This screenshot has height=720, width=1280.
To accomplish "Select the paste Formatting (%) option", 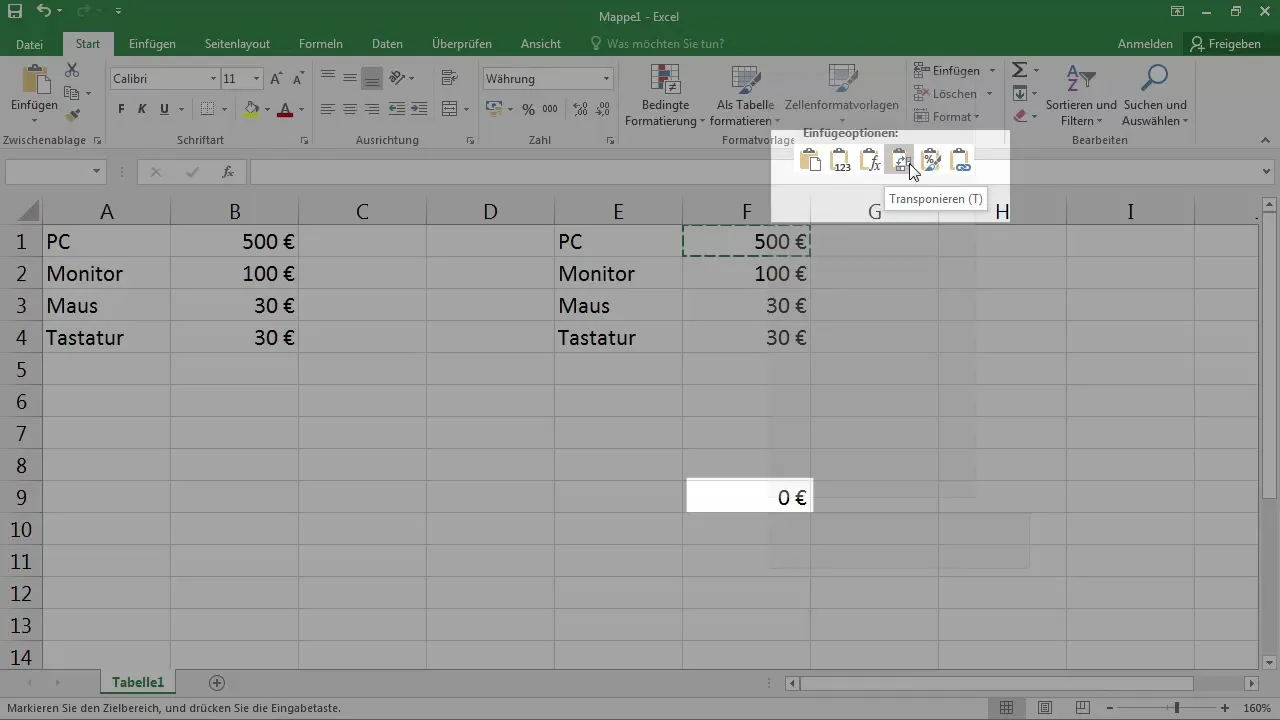I will [930, 160].
